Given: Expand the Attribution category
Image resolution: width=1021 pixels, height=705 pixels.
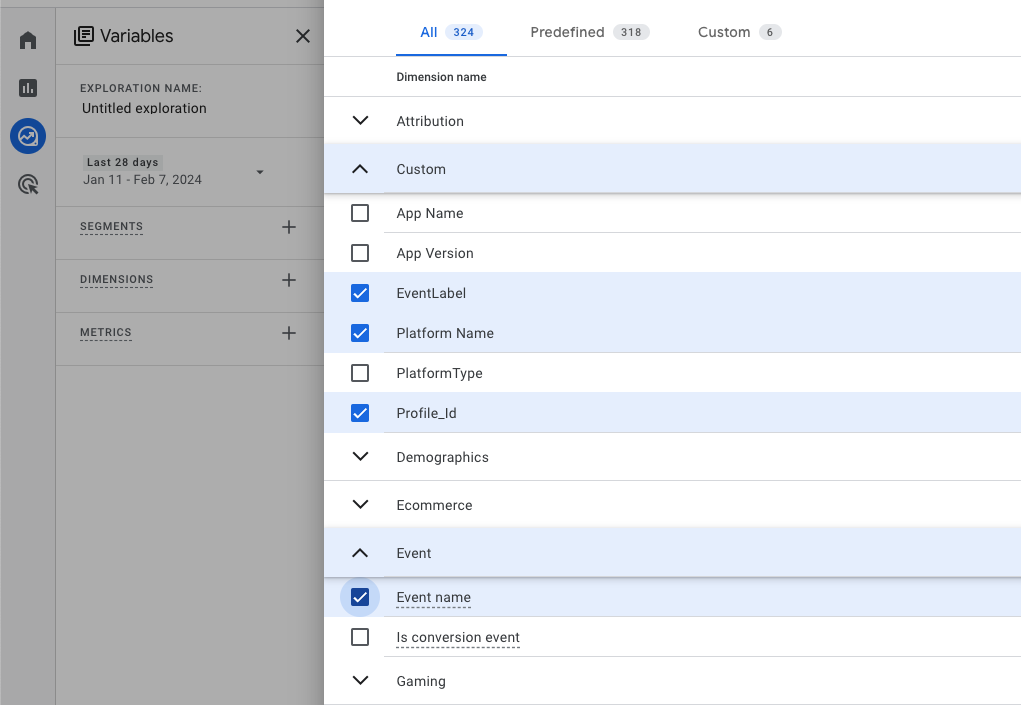Looking at the screenshot, I should [x=360, y=120].
